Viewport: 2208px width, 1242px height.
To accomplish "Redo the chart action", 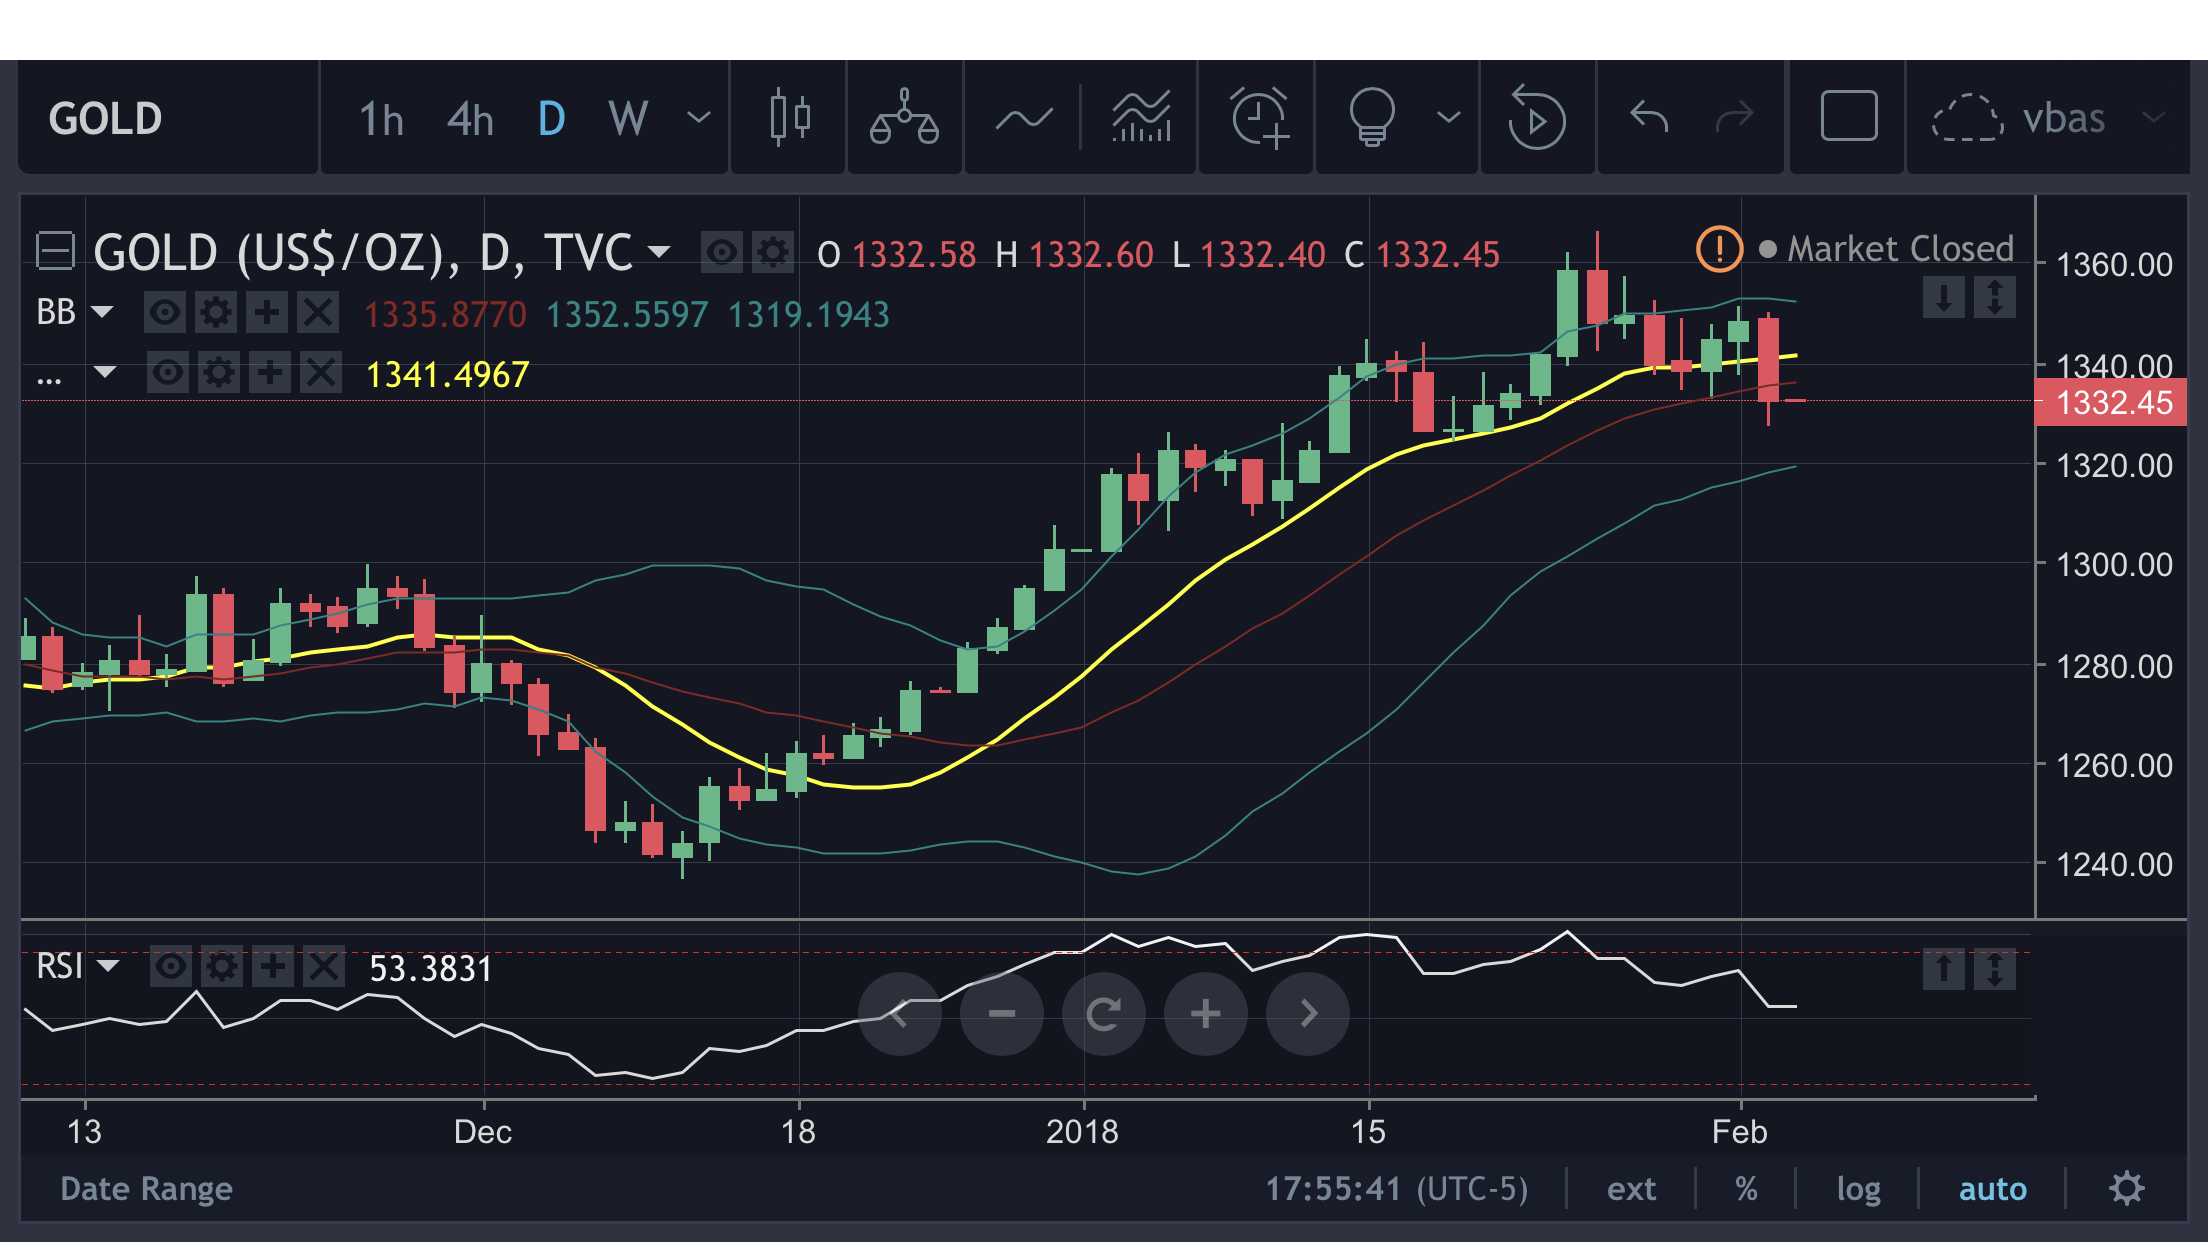I will point(1735,118).
